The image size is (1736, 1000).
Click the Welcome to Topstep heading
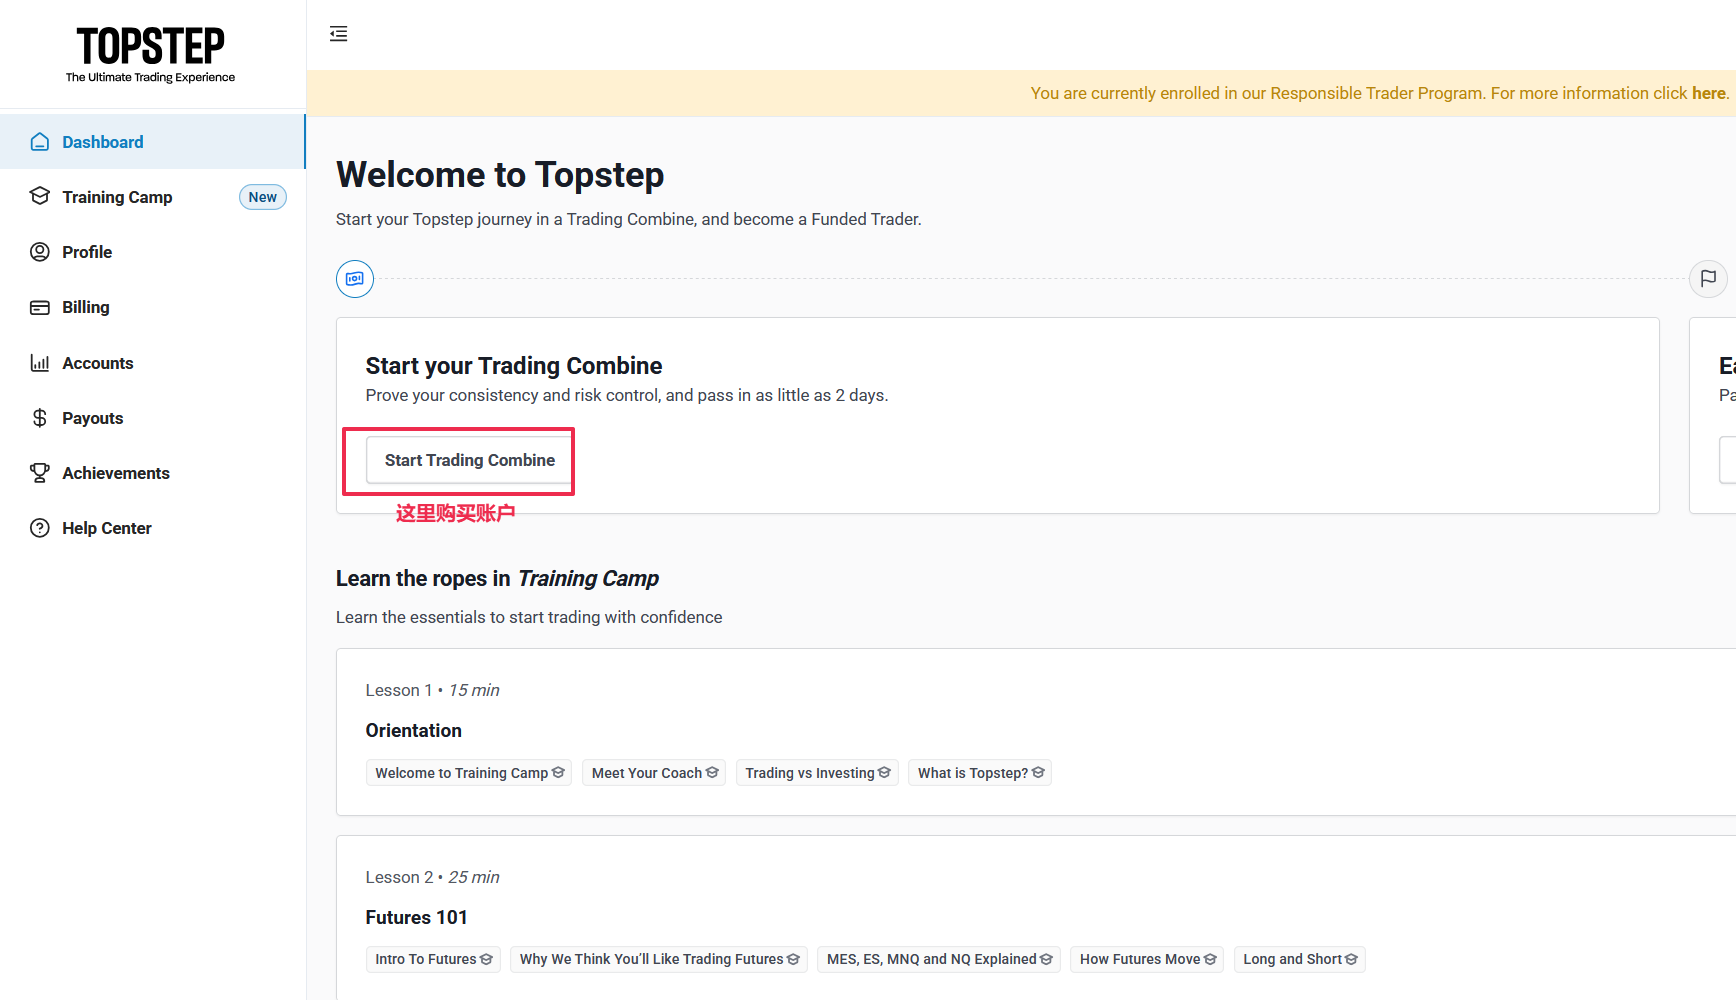pyautogui.click(x=500, y=175)
